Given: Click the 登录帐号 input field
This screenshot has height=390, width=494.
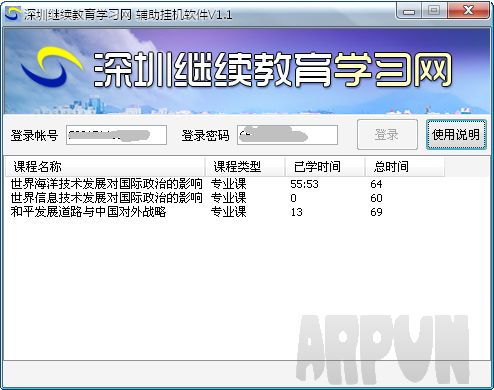Looking at the screenshot, I should pos(116,135).
